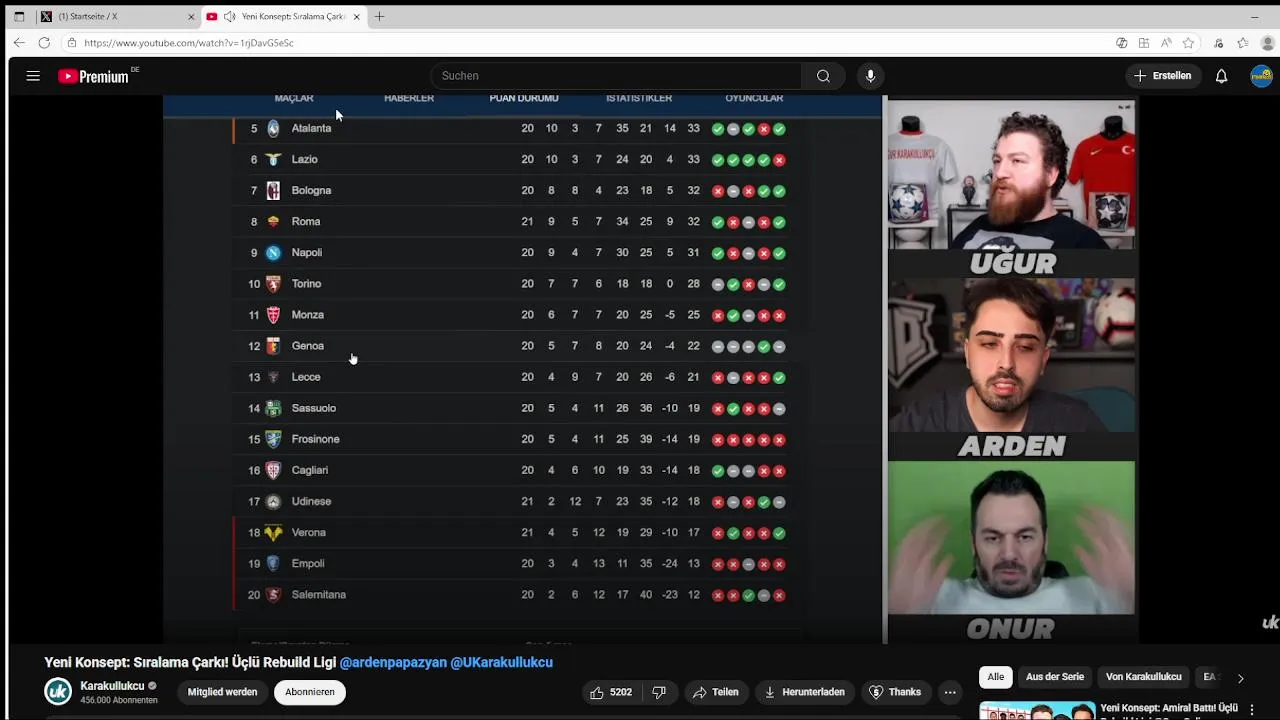Click İSTATİSTİKLER in the video
The height and width of the screenshot is (720, 1280).
[639, 98]
